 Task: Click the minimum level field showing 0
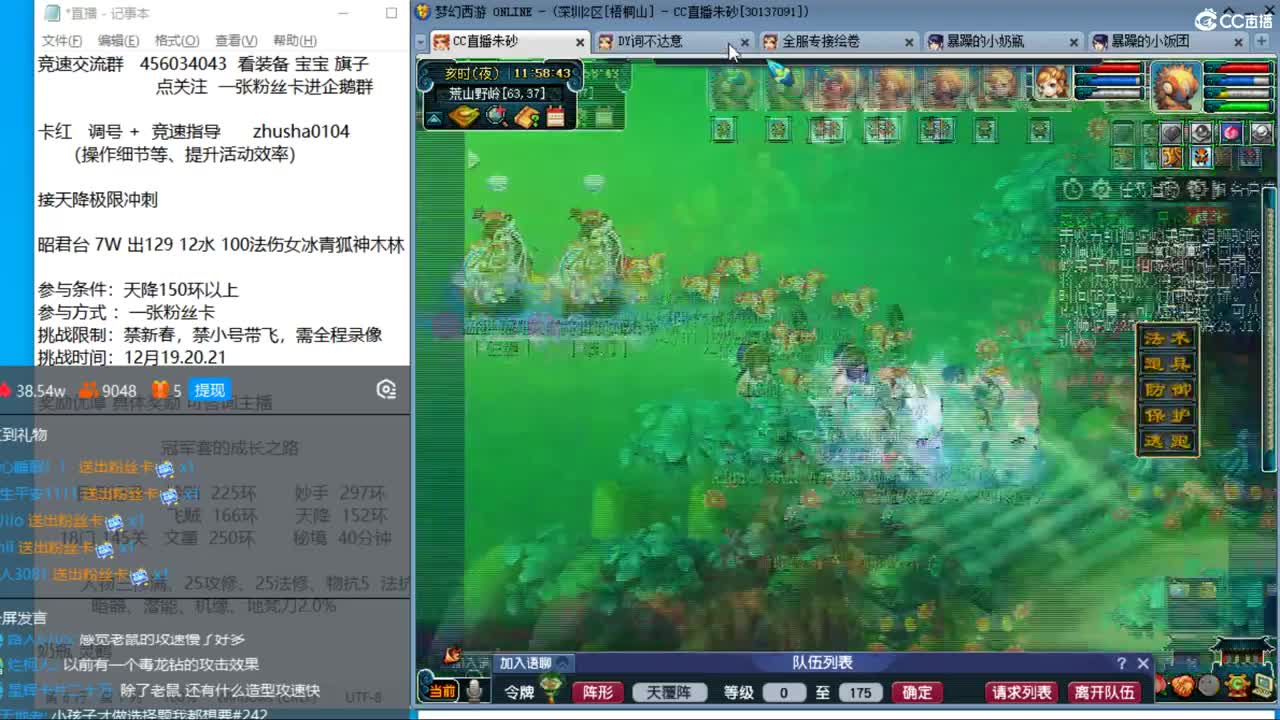coord(784,692)
